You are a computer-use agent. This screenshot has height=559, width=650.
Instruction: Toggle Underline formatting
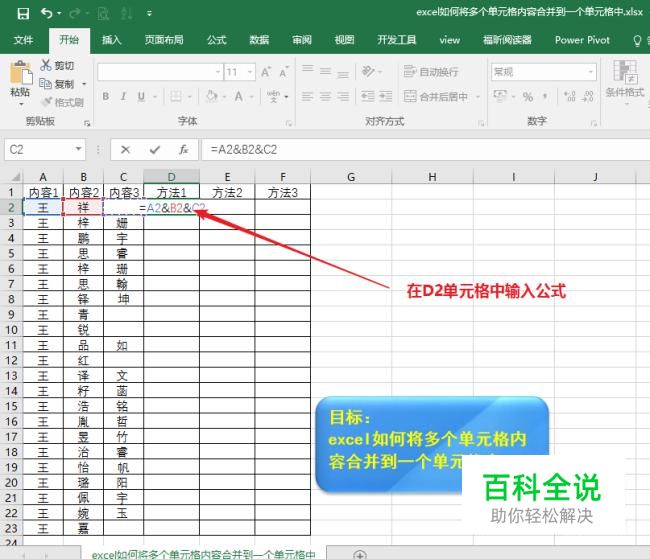coord(141,97)
